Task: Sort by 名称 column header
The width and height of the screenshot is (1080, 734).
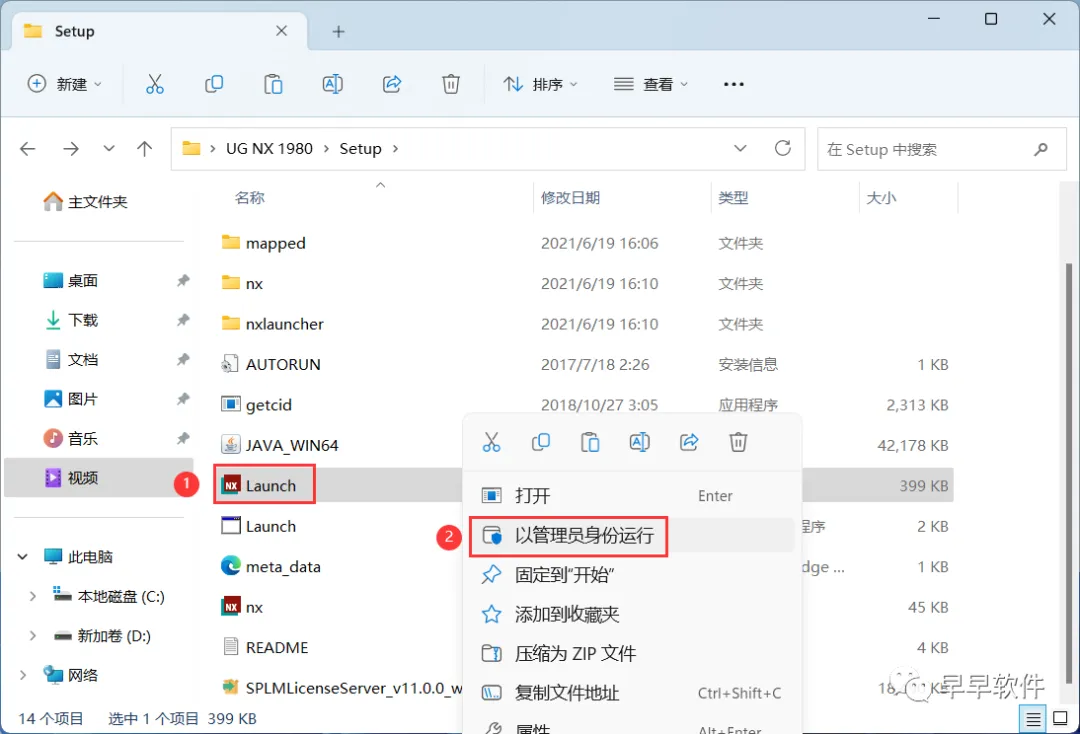Action: 249,198
